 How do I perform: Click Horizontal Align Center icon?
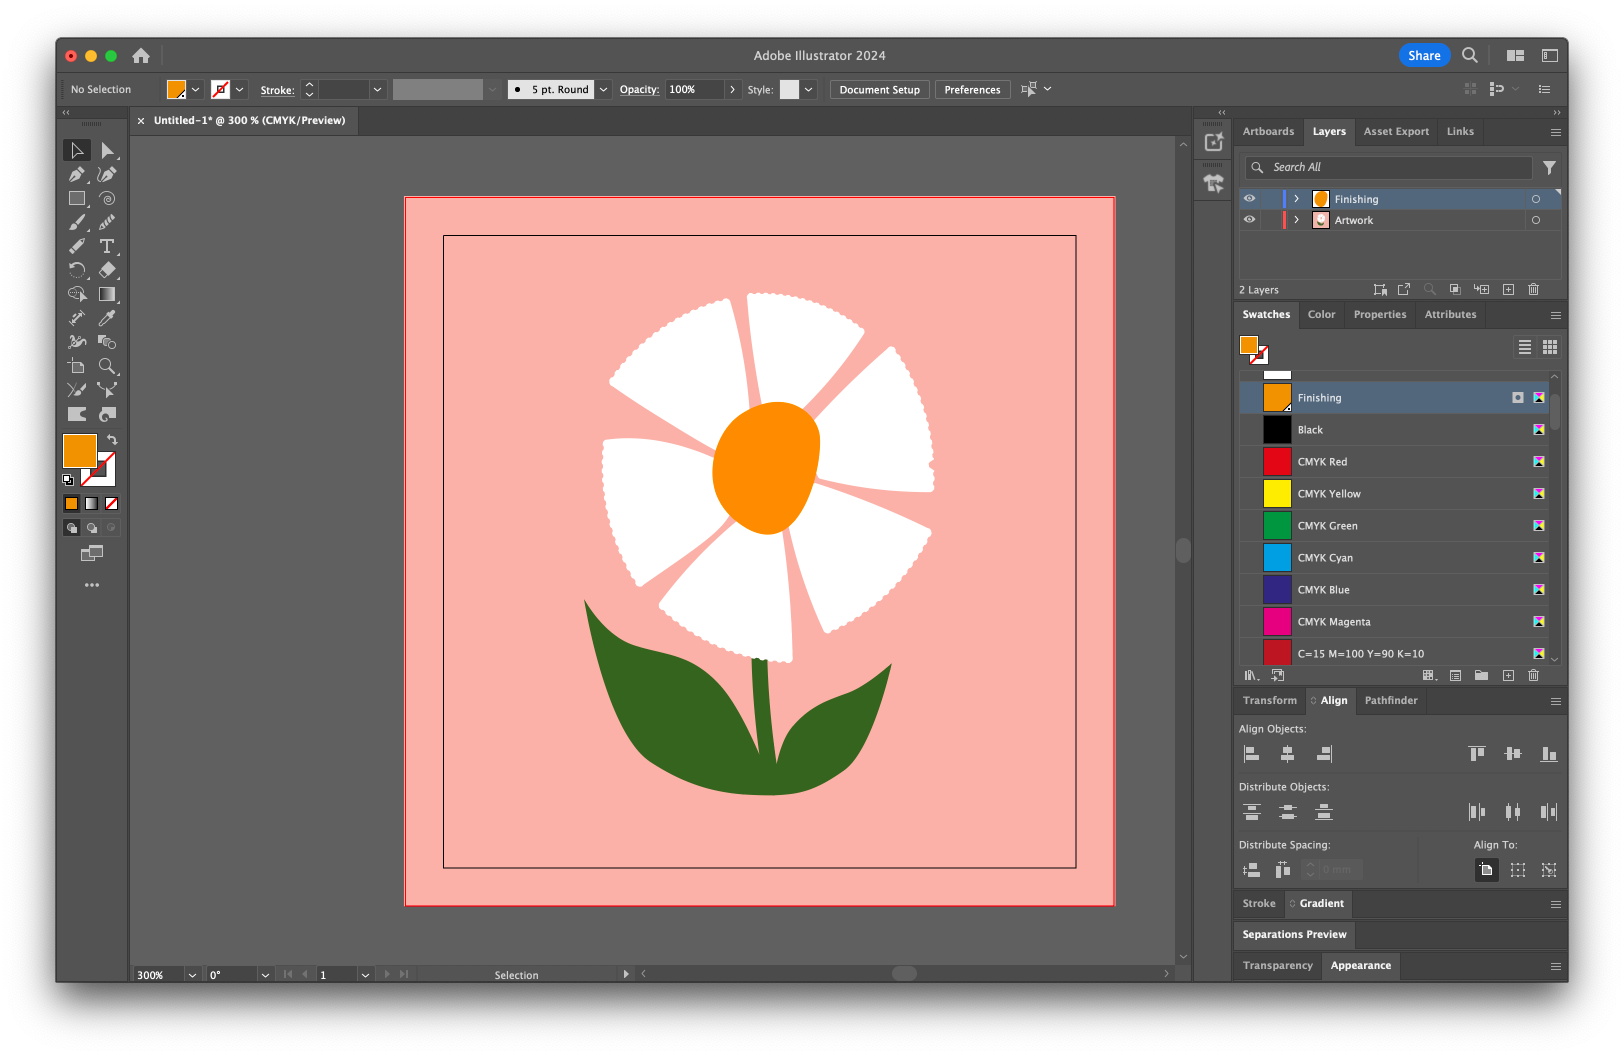click(x=1287, y=754)
